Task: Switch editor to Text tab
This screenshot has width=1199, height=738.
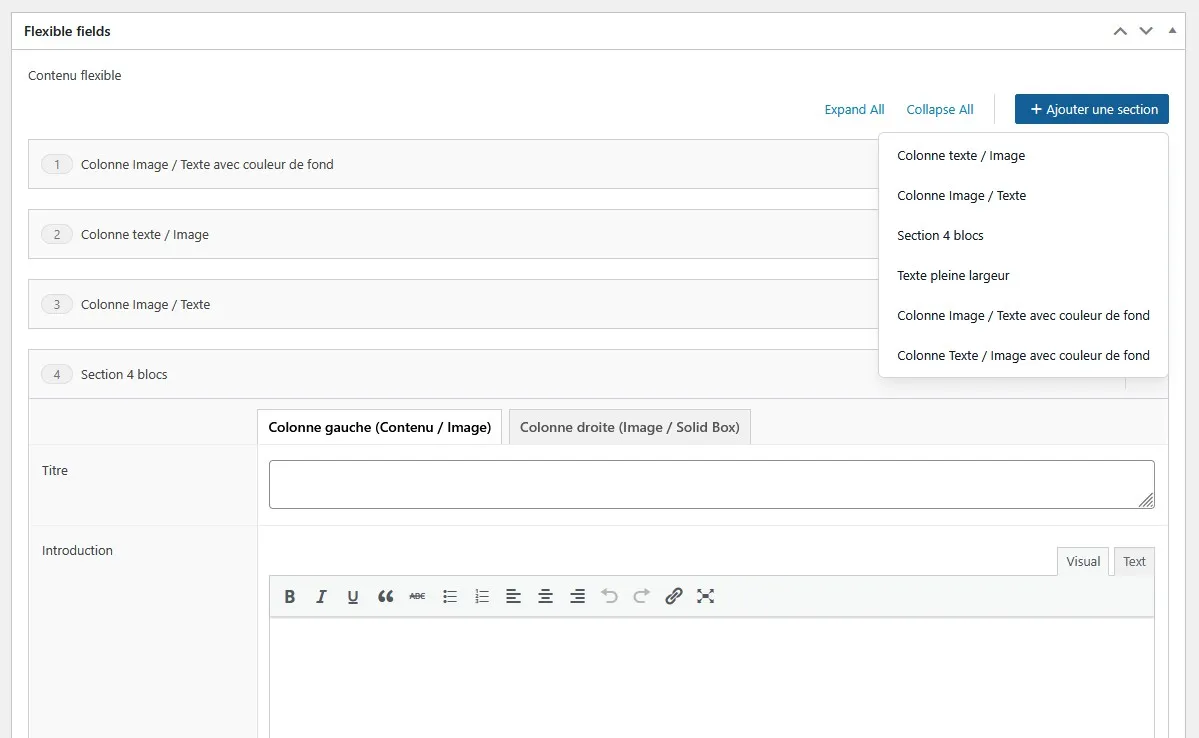Action: tap(1134, 561)
